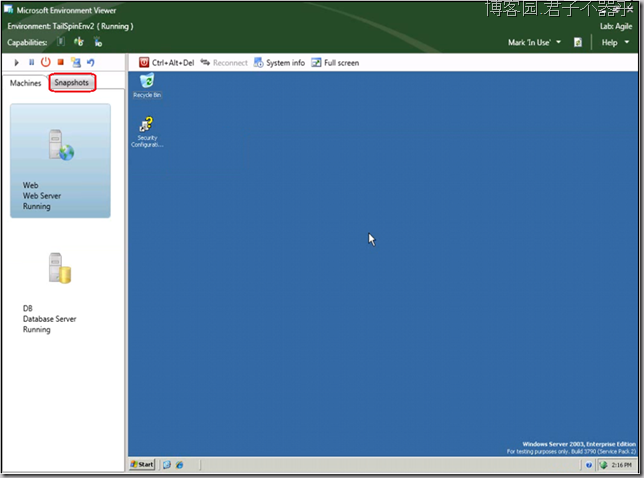The image size is (644, 478).
Task: Click the Reconnect toolbar item
Action: coord(224,62)
